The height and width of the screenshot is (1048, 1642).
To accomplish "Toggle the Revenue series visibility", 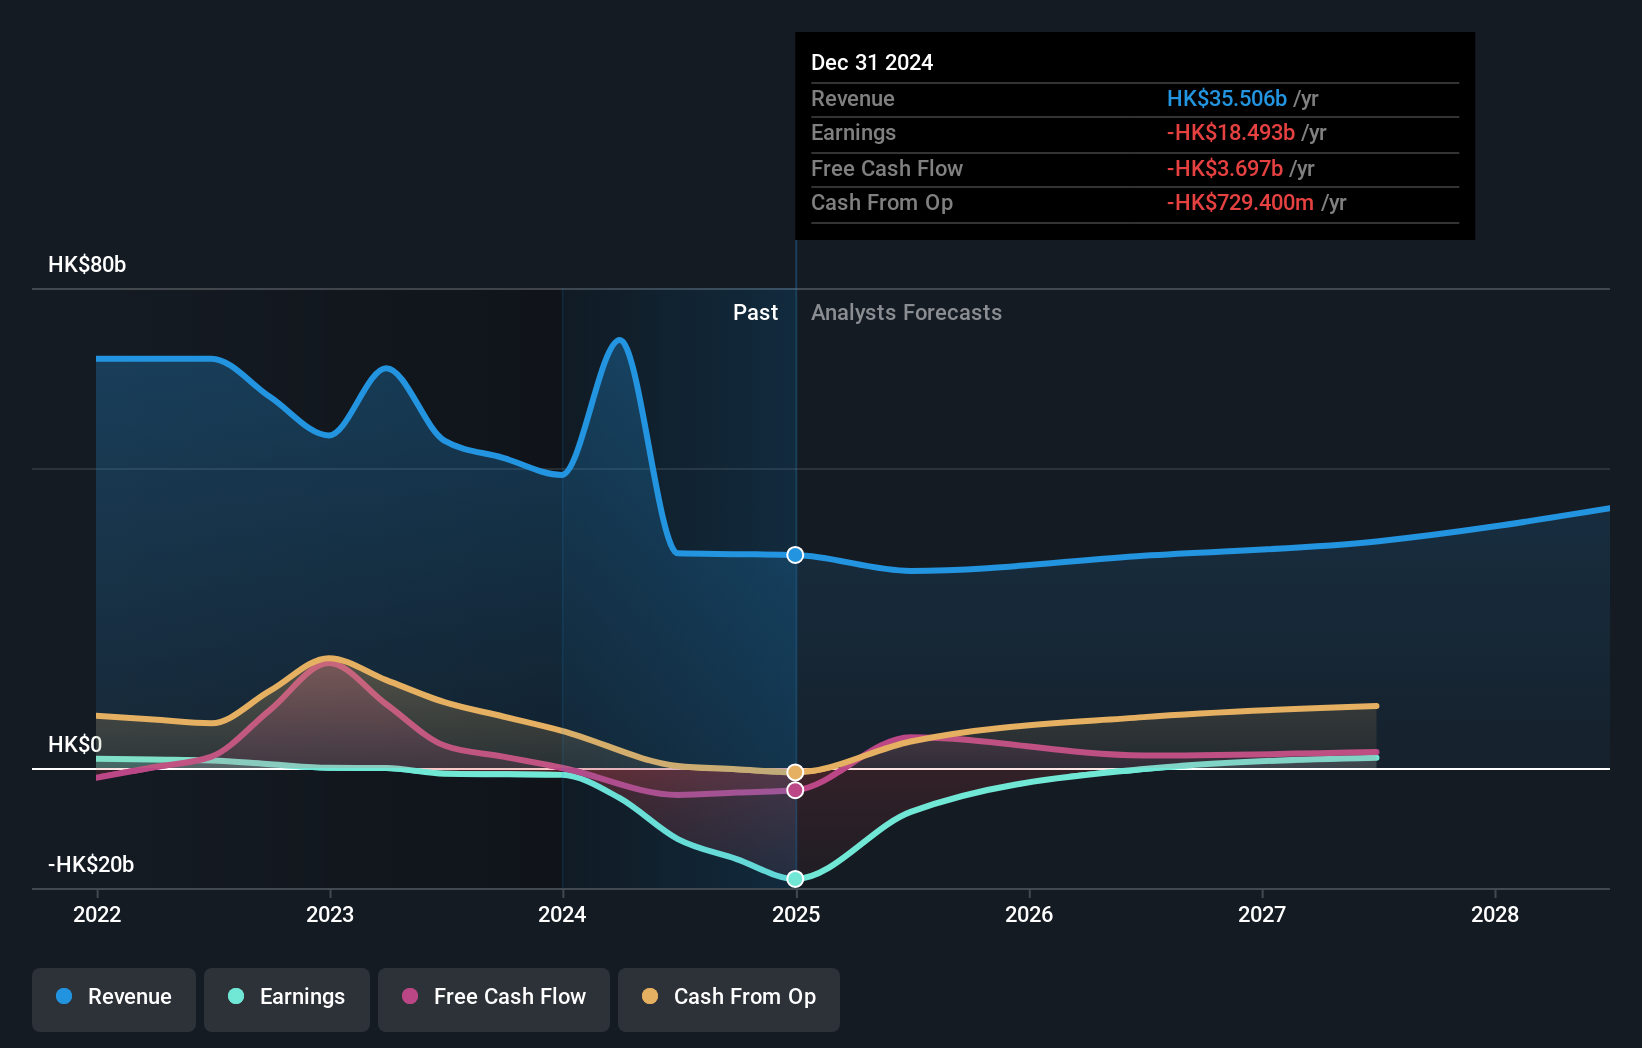I will pos(113,999).
